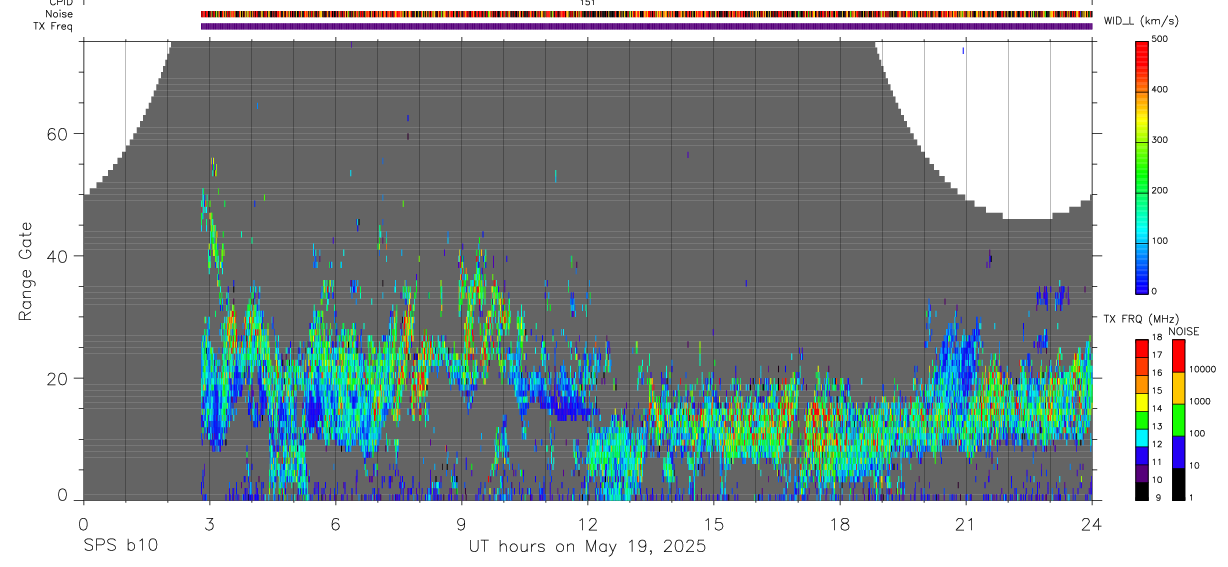
Task: Click the '500' tick on the width colorbar
Action: (1161, 39)
